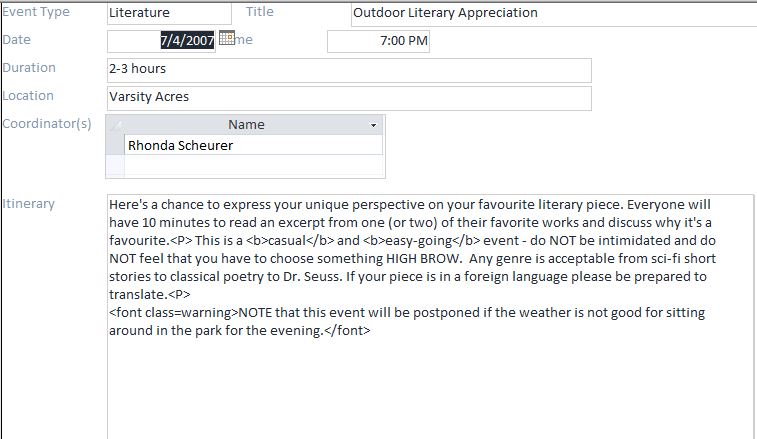Click the Duration field
Image resolution: width=757 pixels, height=439 pixels.
(349, 70)
